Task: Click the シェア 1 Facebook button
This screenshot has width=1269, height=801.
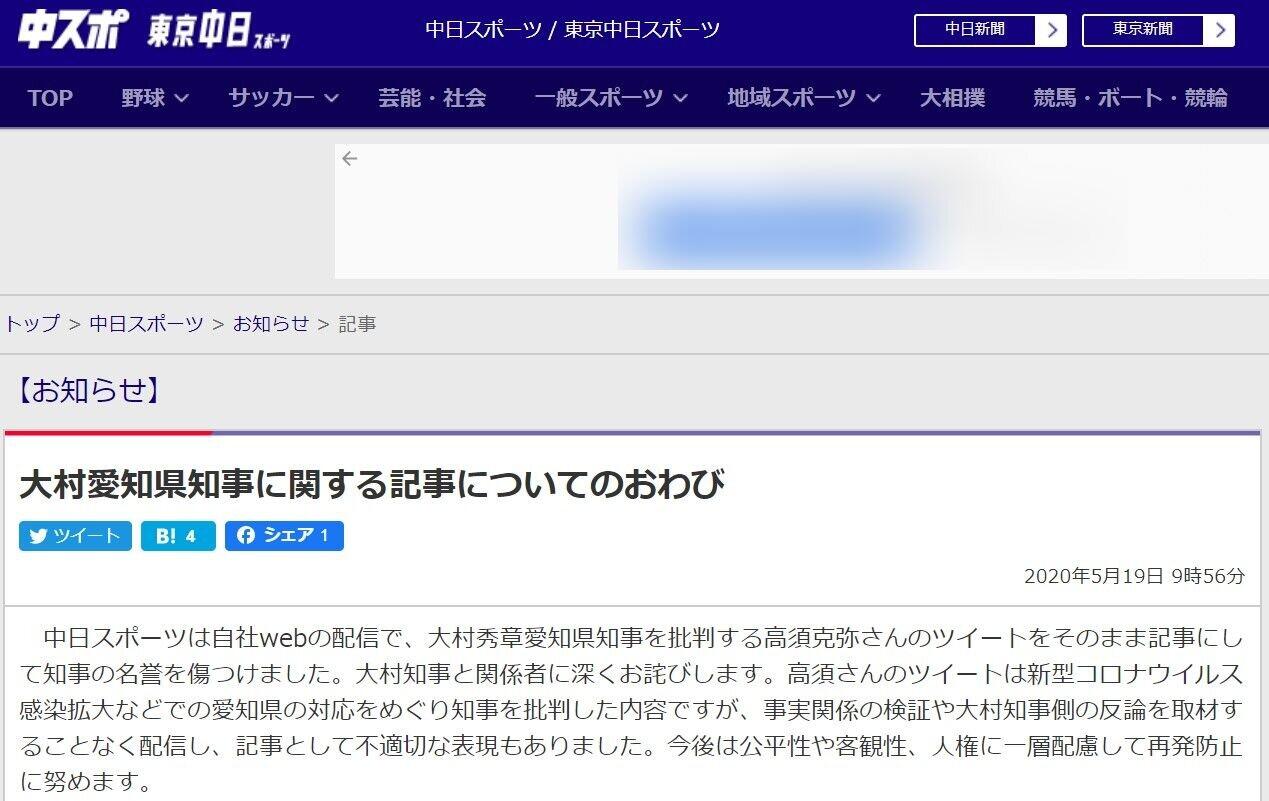Action: coord(285,536)
